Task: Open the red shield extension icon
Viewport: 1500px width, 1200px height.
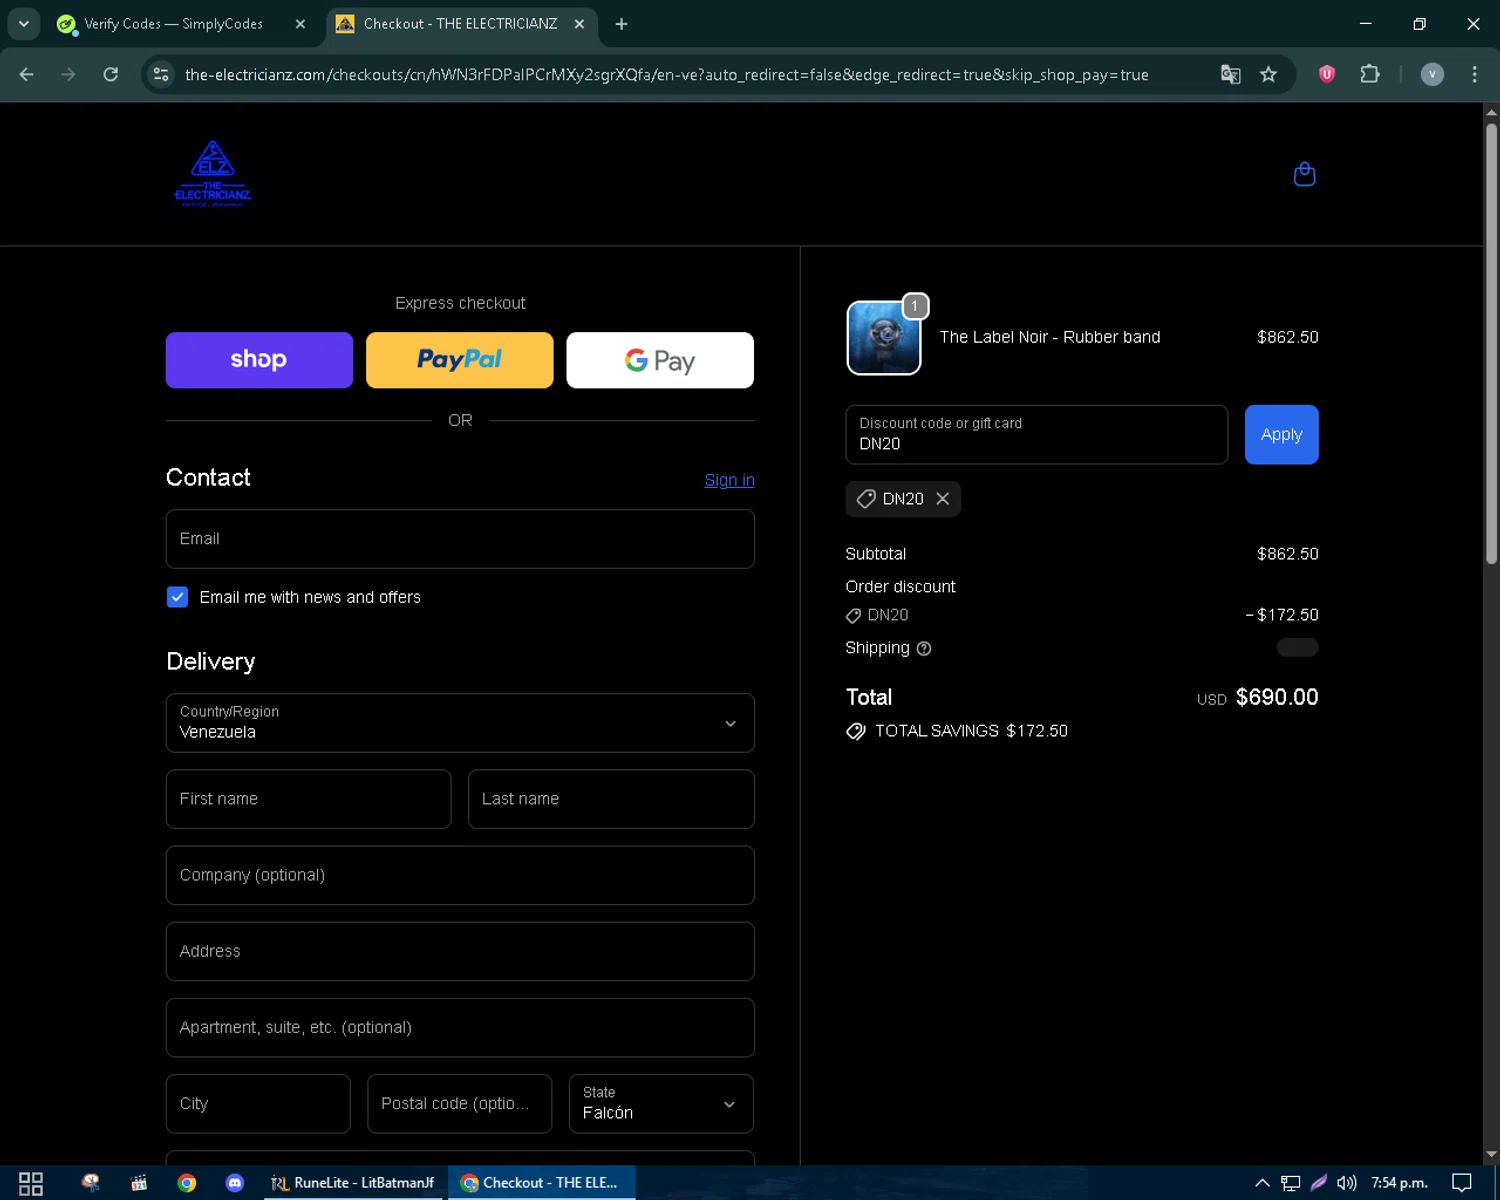Action: point(1327,74)
